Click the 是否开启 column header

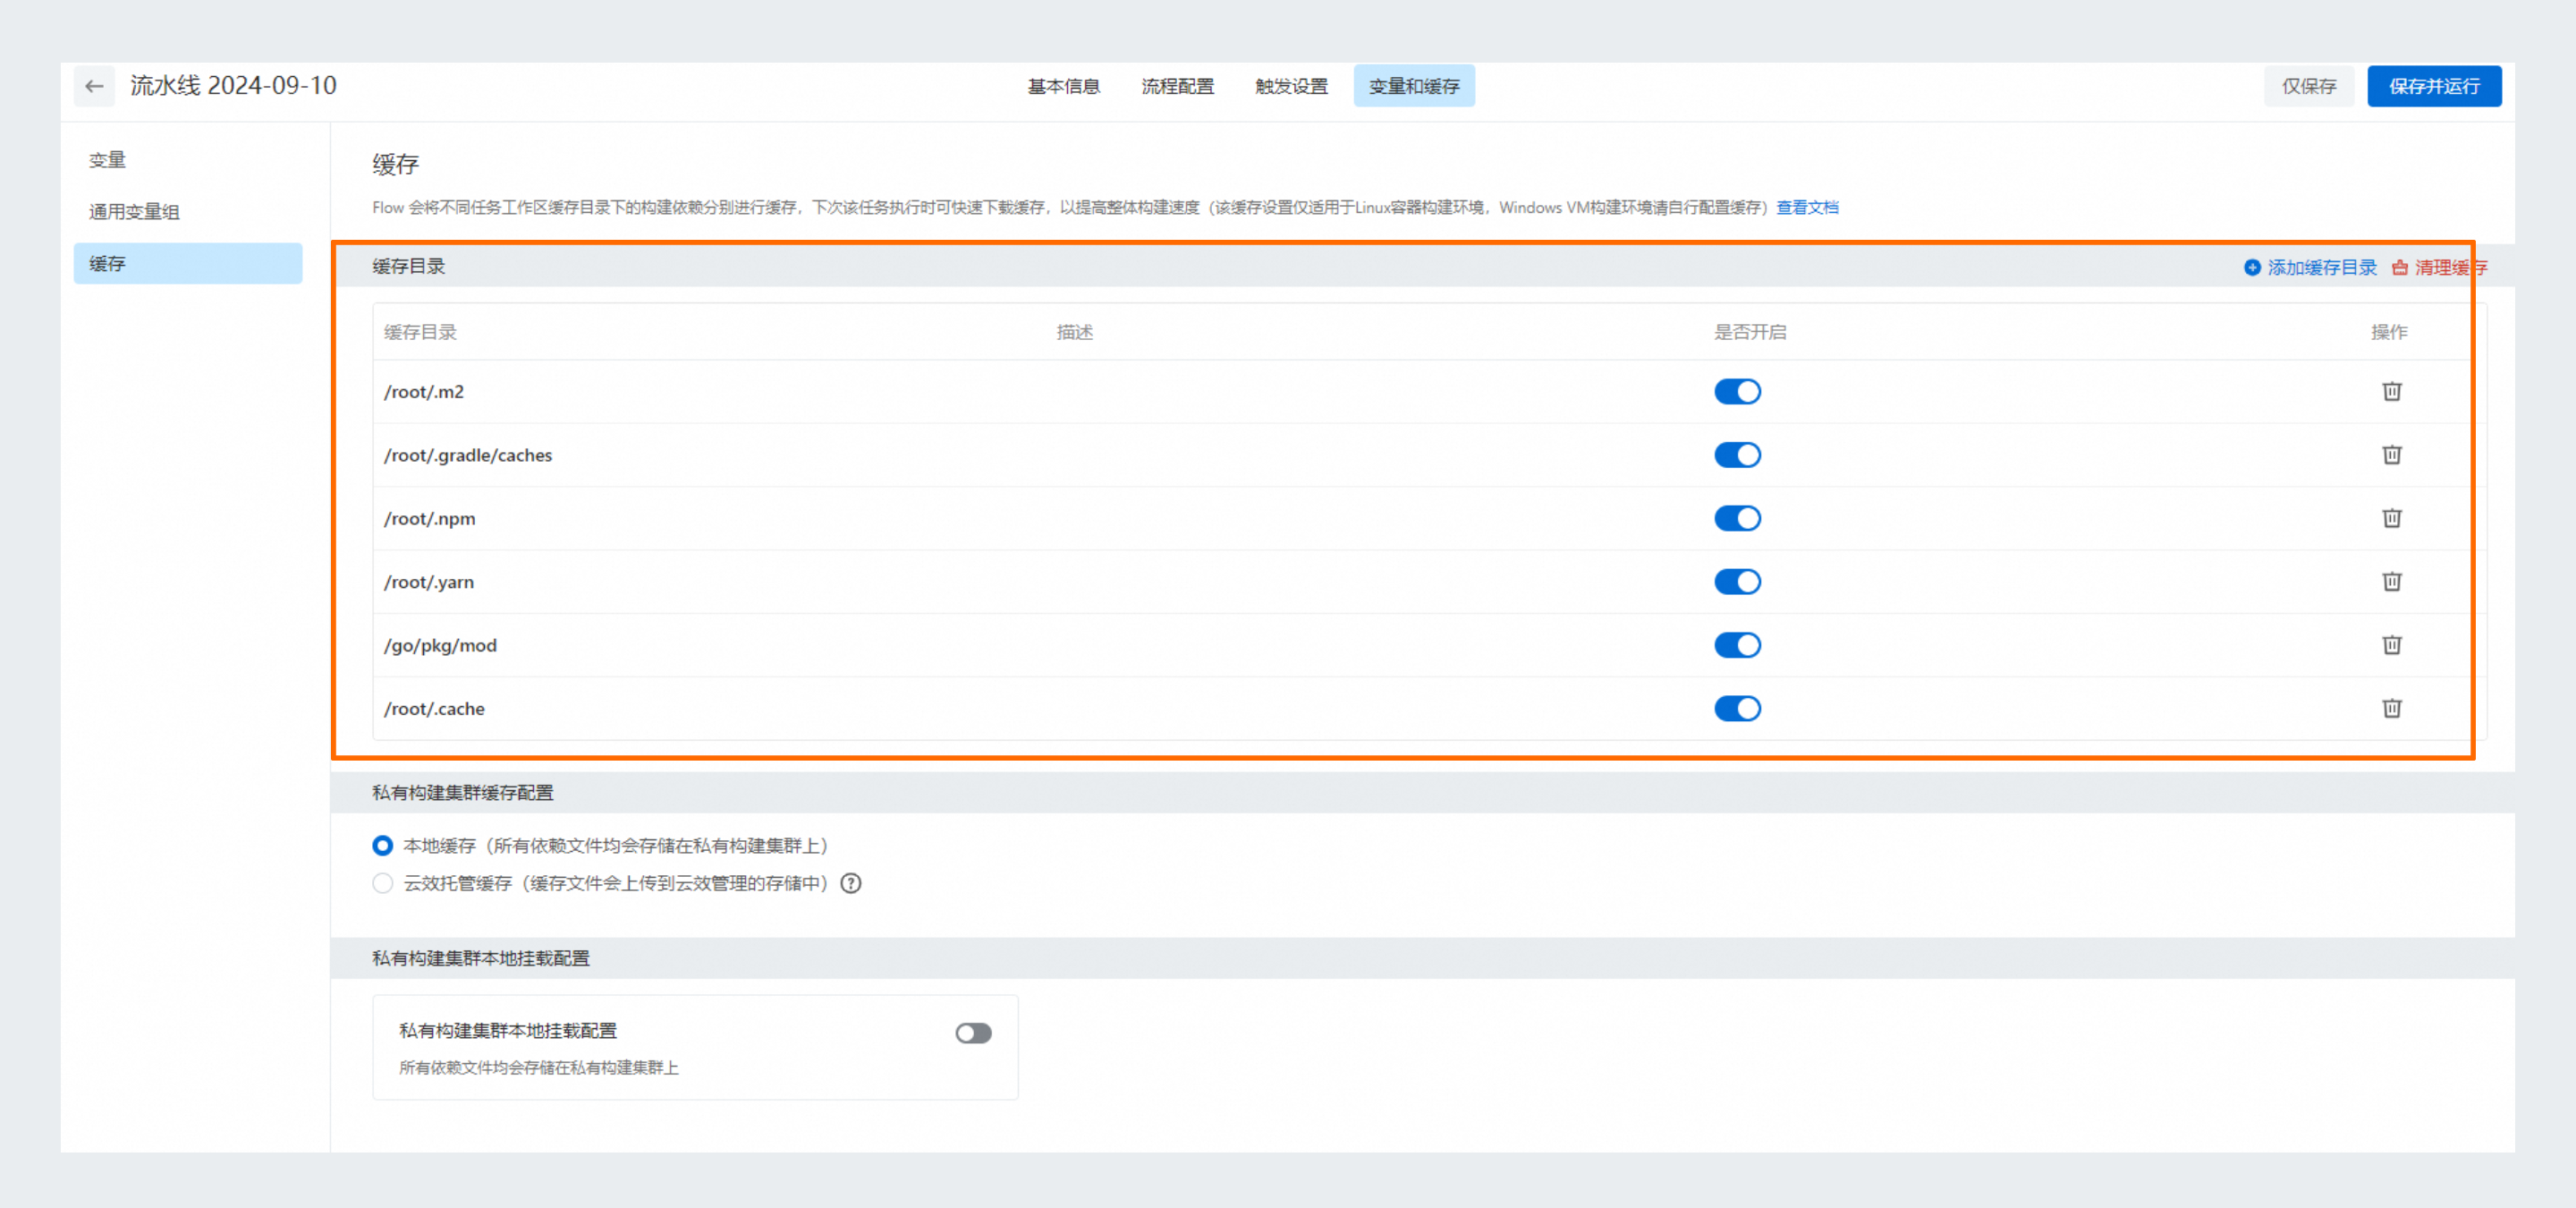(1750, 332)
